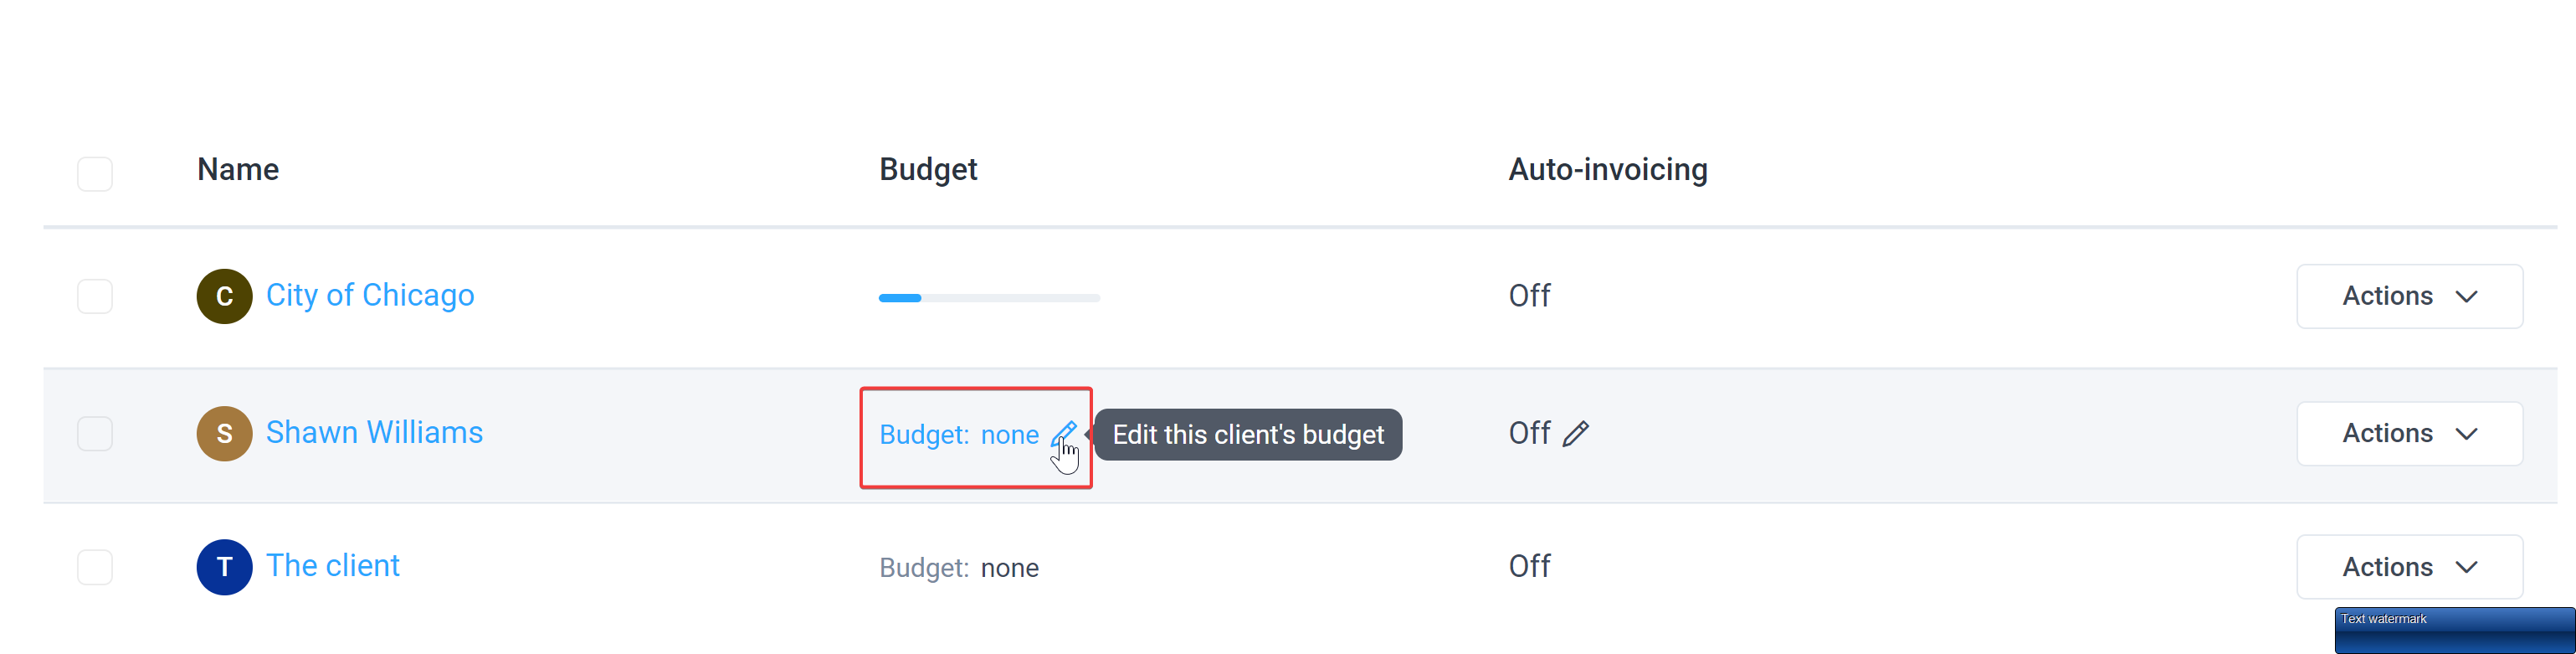This screenshot has width=2576, height=654.
Task: Open The client link
Action: point(333,565)
